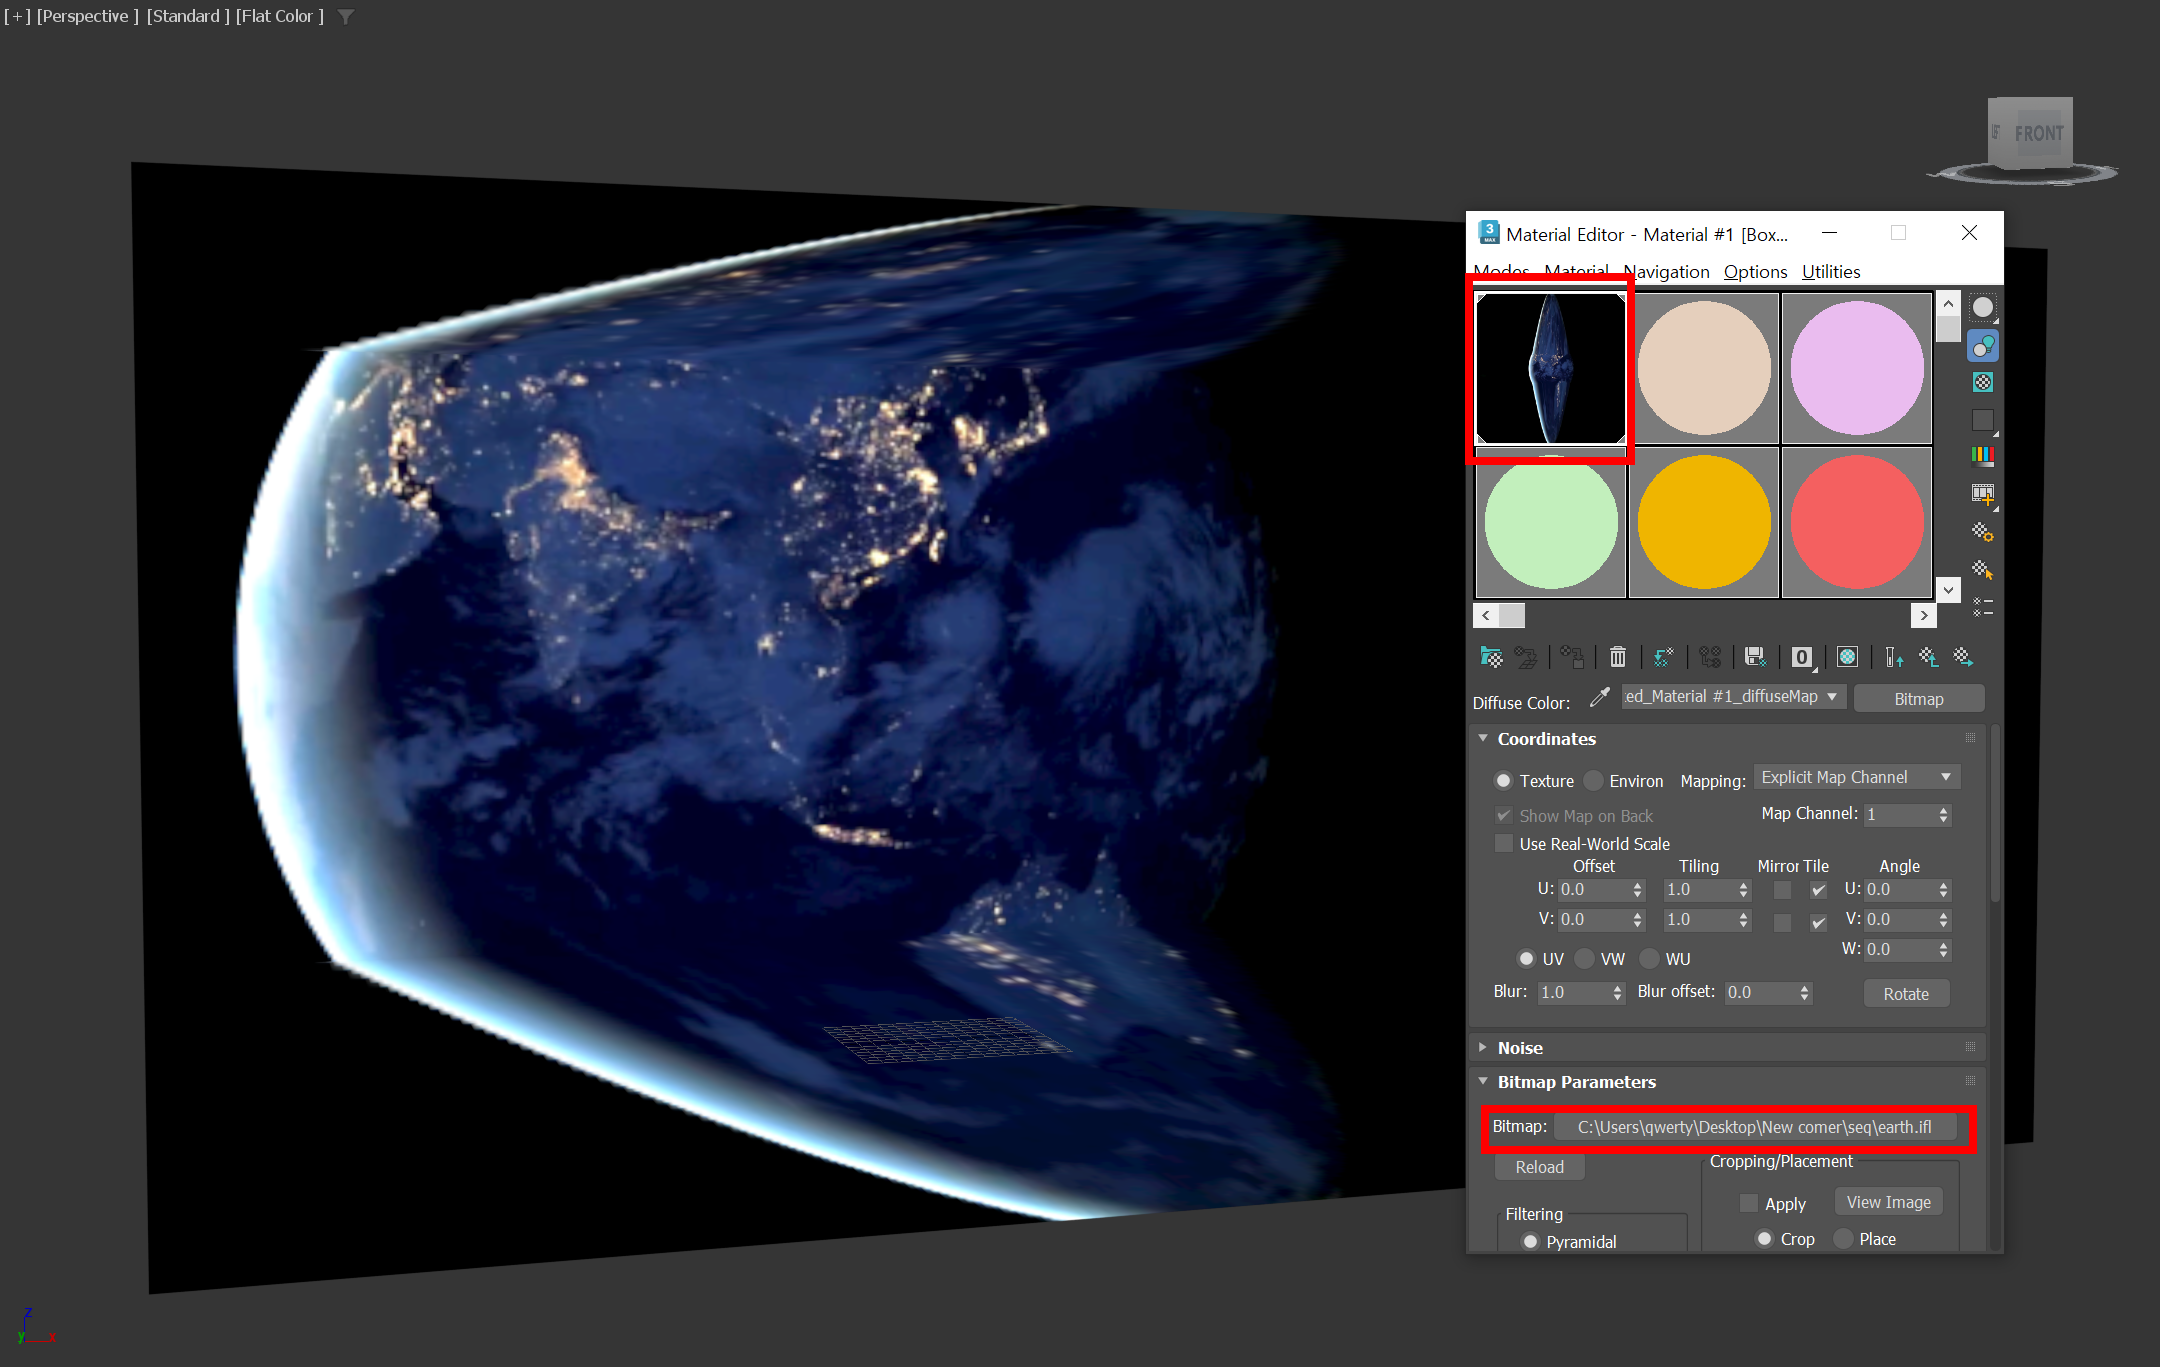This screenshot has height=1367, width=2160.
Task: Click the Go to Parent icon
Action: click(1928, 657)
